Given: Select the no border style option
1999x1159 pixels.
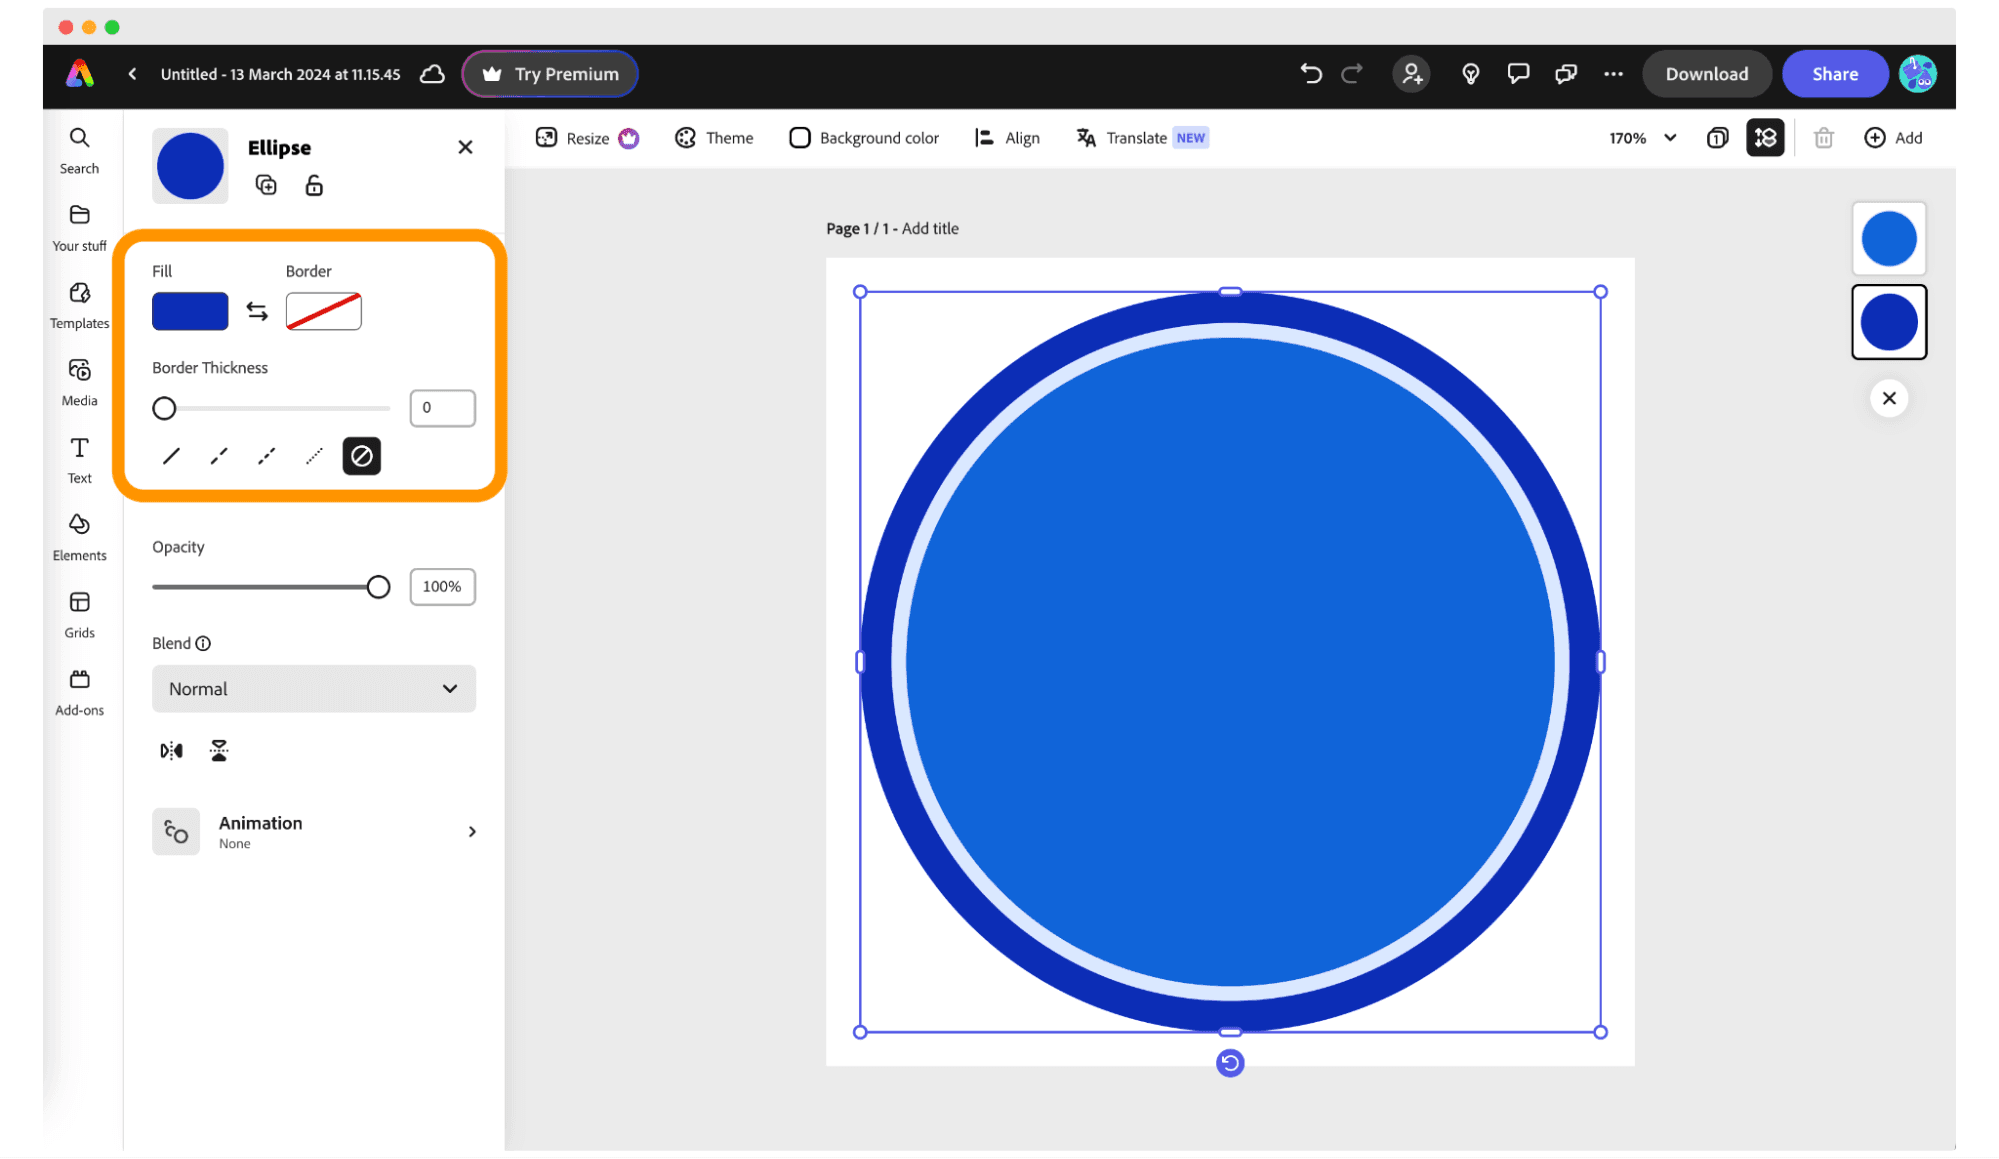Looking at the screenshot, I should coord(361,456).
